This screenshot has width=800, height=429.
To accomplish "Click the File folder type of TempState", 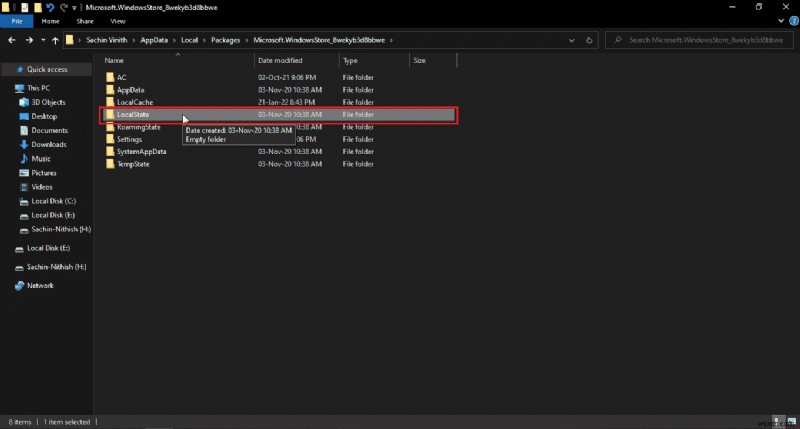I will 358,164.
